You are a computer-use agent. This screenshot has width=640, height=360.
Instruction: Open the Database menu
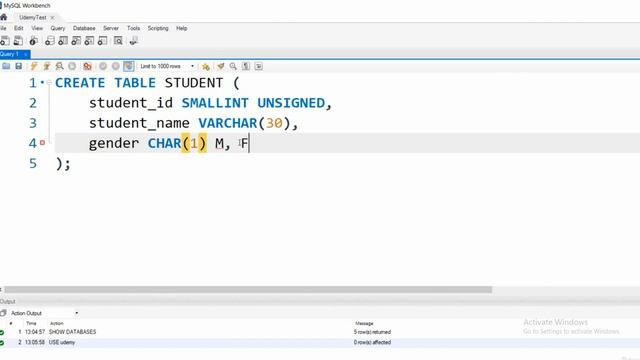click(84, 28)
